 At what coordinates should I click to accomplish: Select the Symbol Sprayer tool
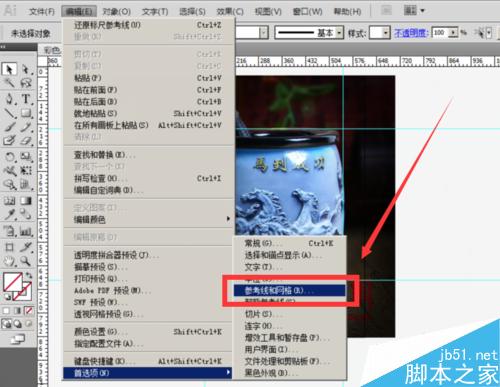coord(9,231)
